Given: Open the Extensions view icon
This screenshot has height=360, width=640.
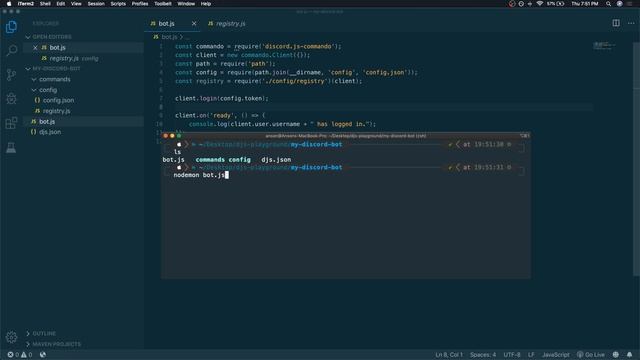Looking at the screenshot, I should pyautogui.click(x=11, y=123).
